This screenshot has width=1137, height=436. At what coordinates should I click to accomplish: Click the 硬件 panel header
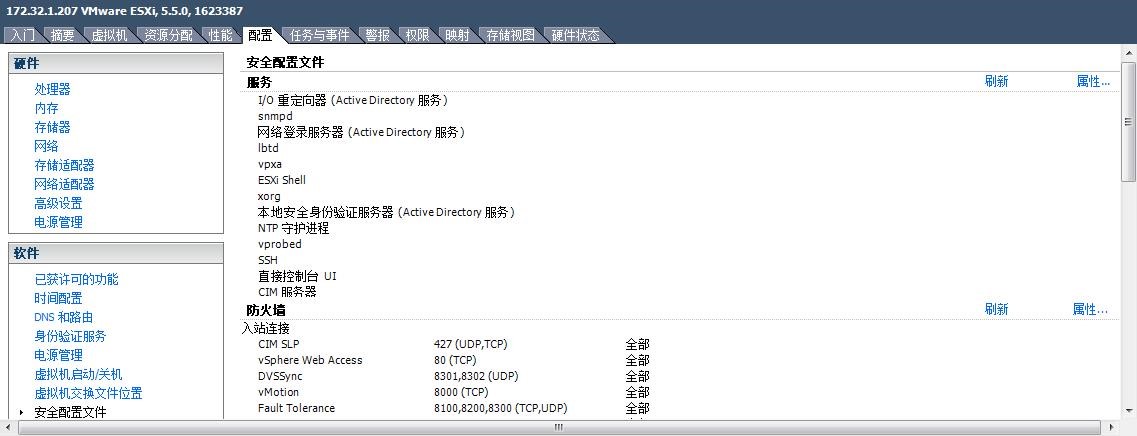(115, 63)
